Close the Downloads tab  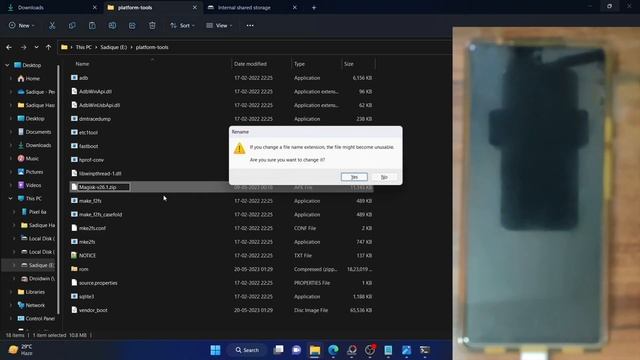click(95, 7)
